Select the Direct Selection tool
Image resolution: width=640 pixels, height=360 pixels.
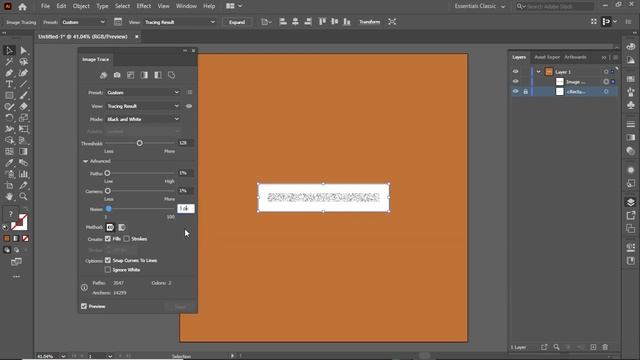coord(24,51)
